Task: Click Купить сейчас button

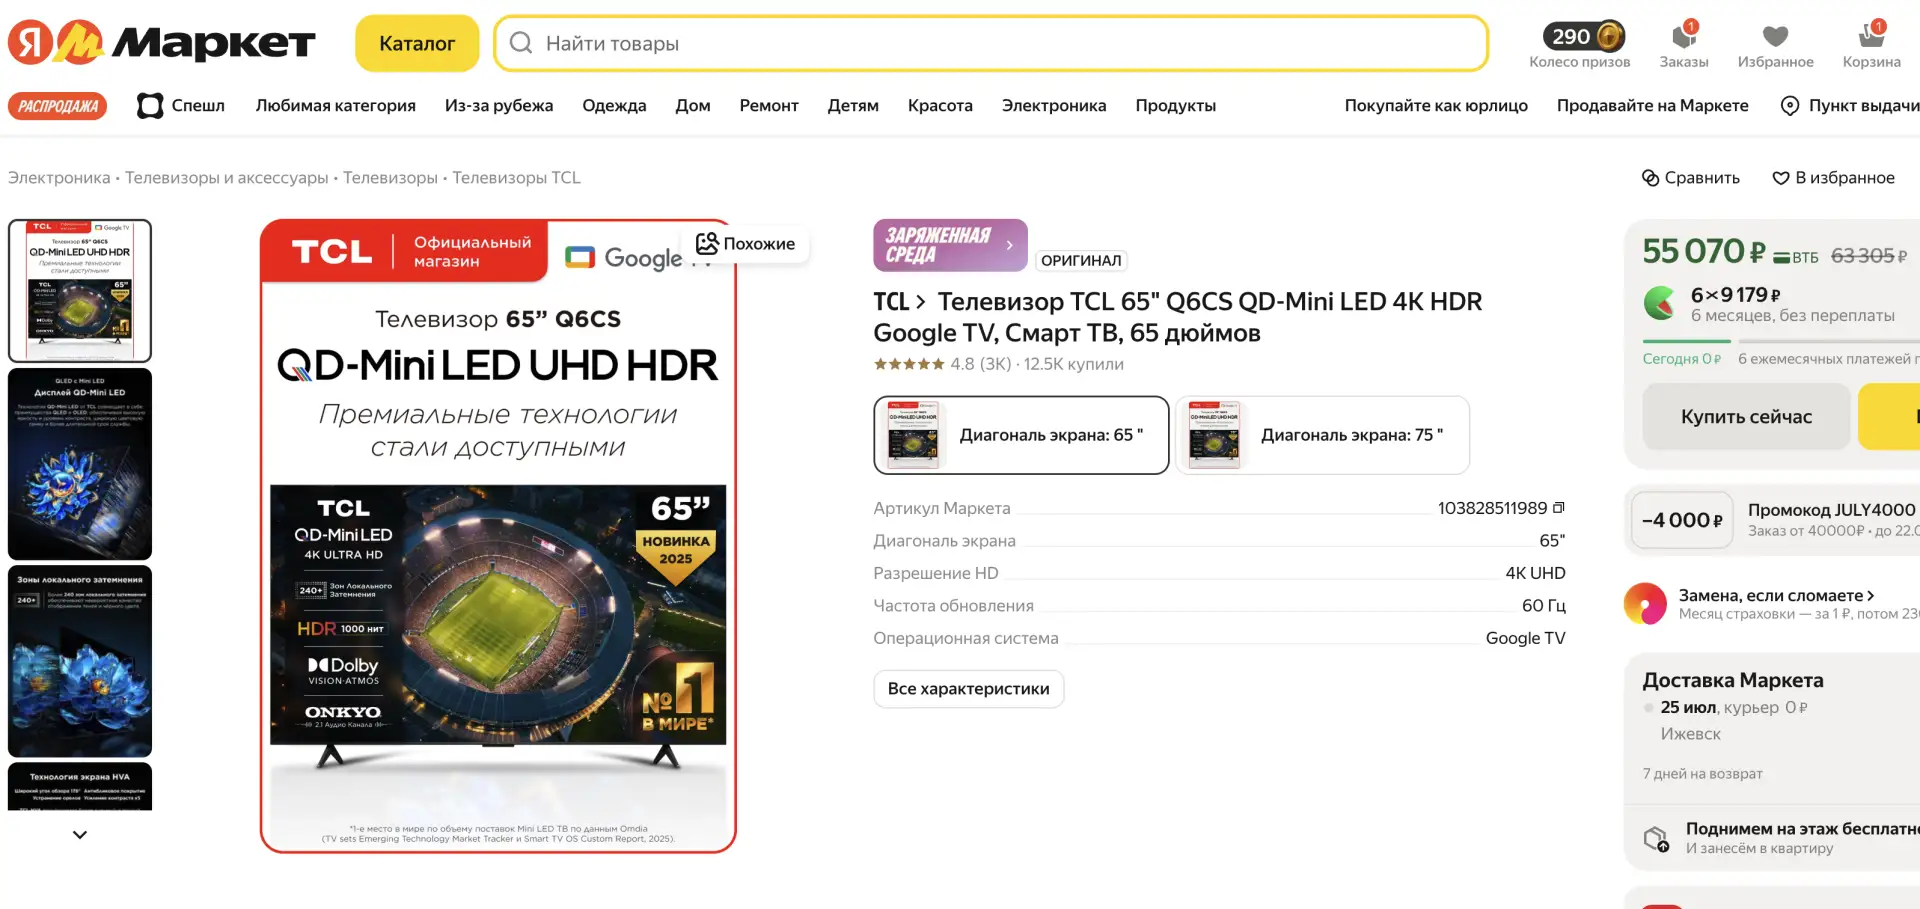Action: [1746, 417]
